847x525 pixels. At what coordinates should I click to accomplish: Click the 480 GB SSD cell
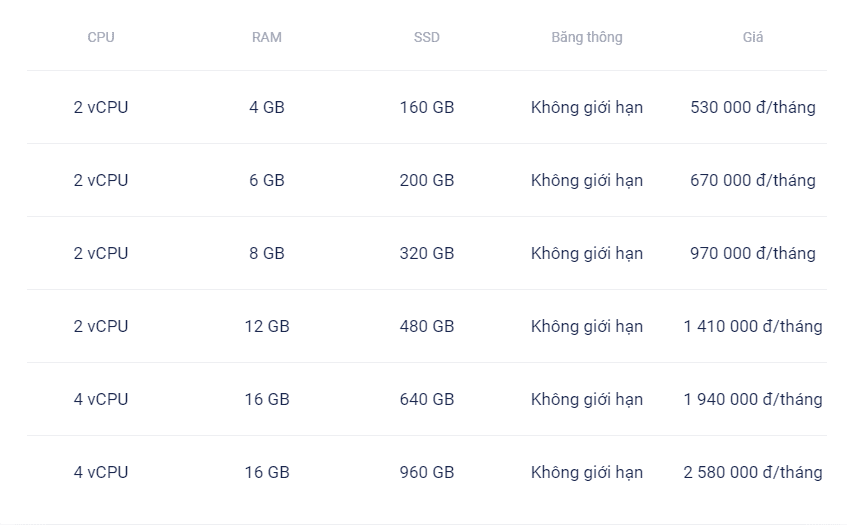click(x=427, y=326)
